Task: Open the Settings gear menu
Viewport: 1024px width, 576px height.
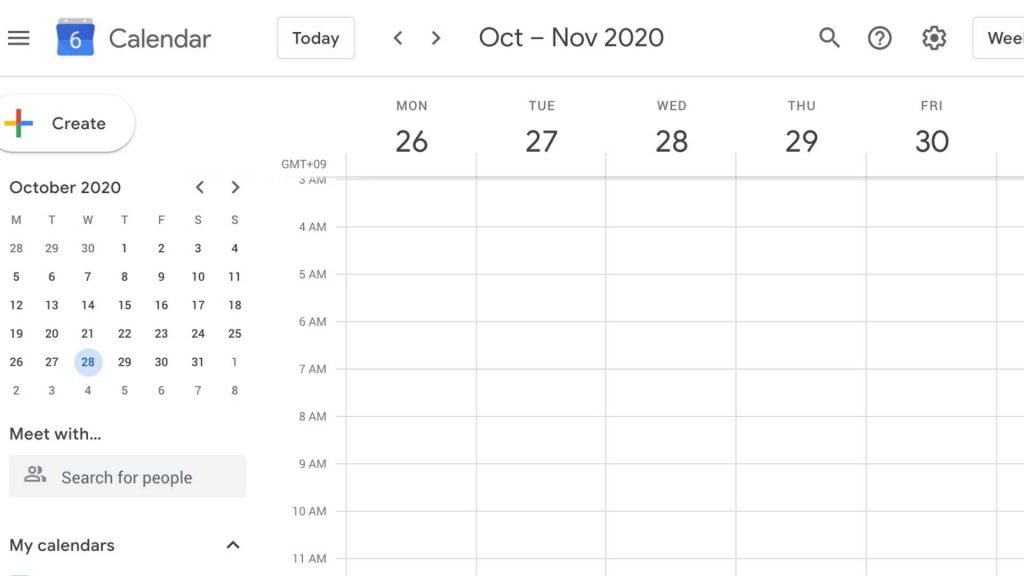Action: coord(934,38)
